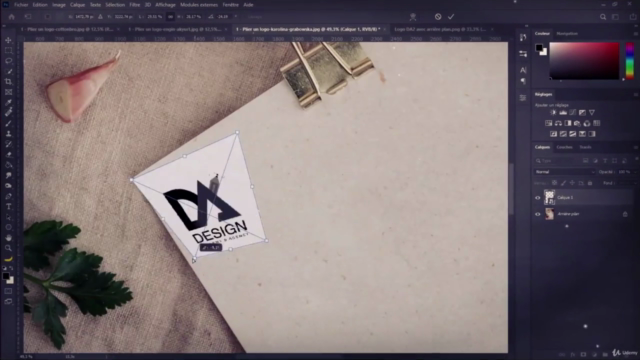Switch to the Couches tab
The width and height of the screenshot is (640, 360).
(564, 147)
